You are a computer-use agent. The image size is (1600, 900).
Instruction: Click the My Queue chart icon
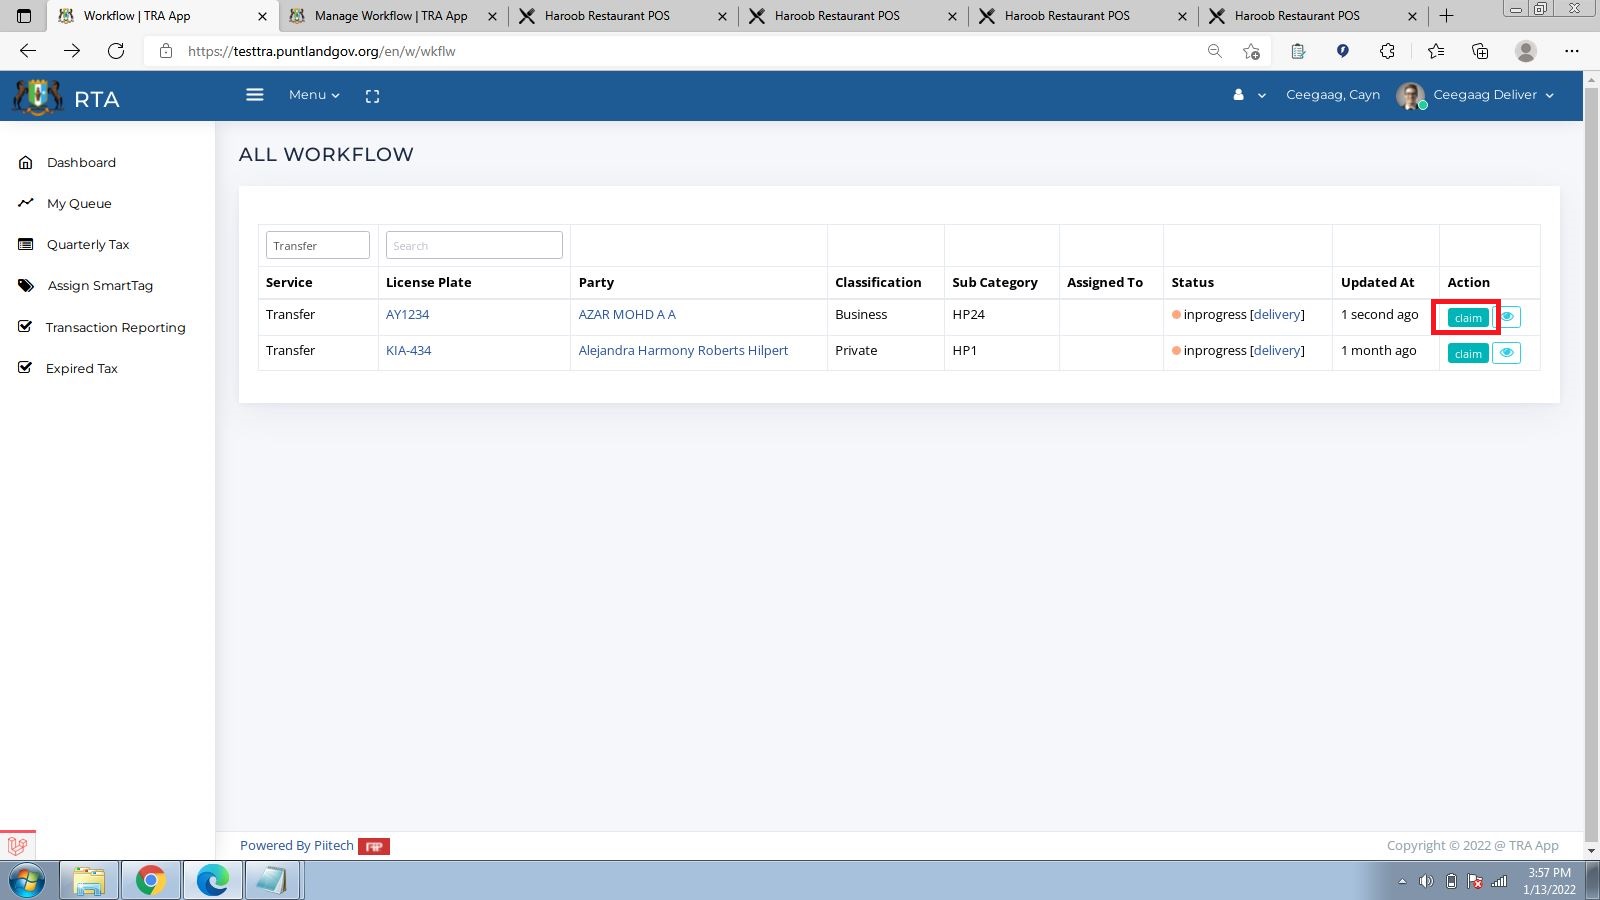pyautogui.click(x=26, y=203)
